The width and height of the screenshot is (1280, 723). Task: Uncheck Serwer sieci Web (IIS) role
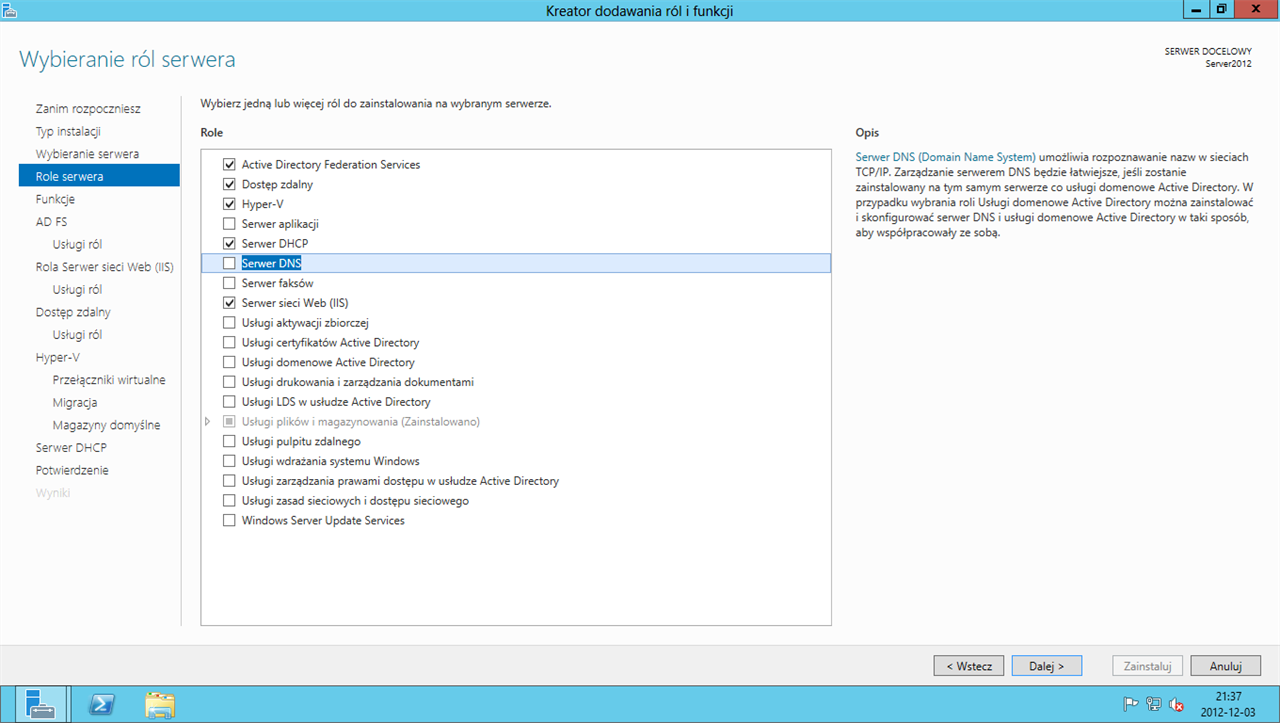click(x=229, y=303)
